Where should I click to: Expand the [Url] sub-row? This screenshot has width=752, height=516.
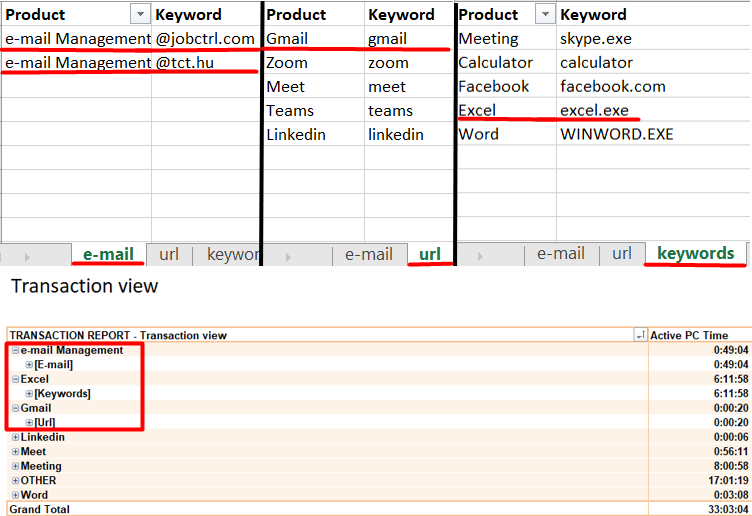coord(29,423)
